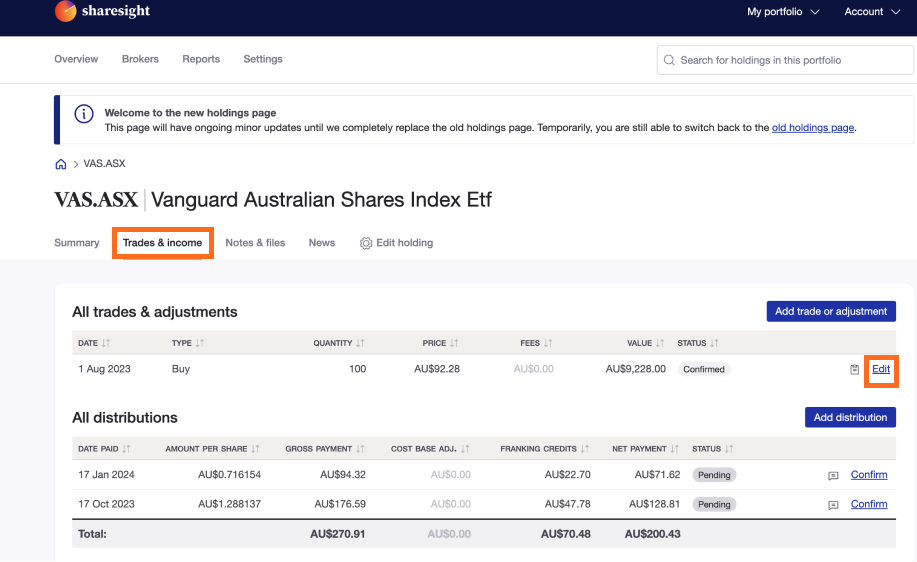Screen dimensions: 917x562
Task: Click the AU$70.48 total franking credits
Action: coord(566,534)
